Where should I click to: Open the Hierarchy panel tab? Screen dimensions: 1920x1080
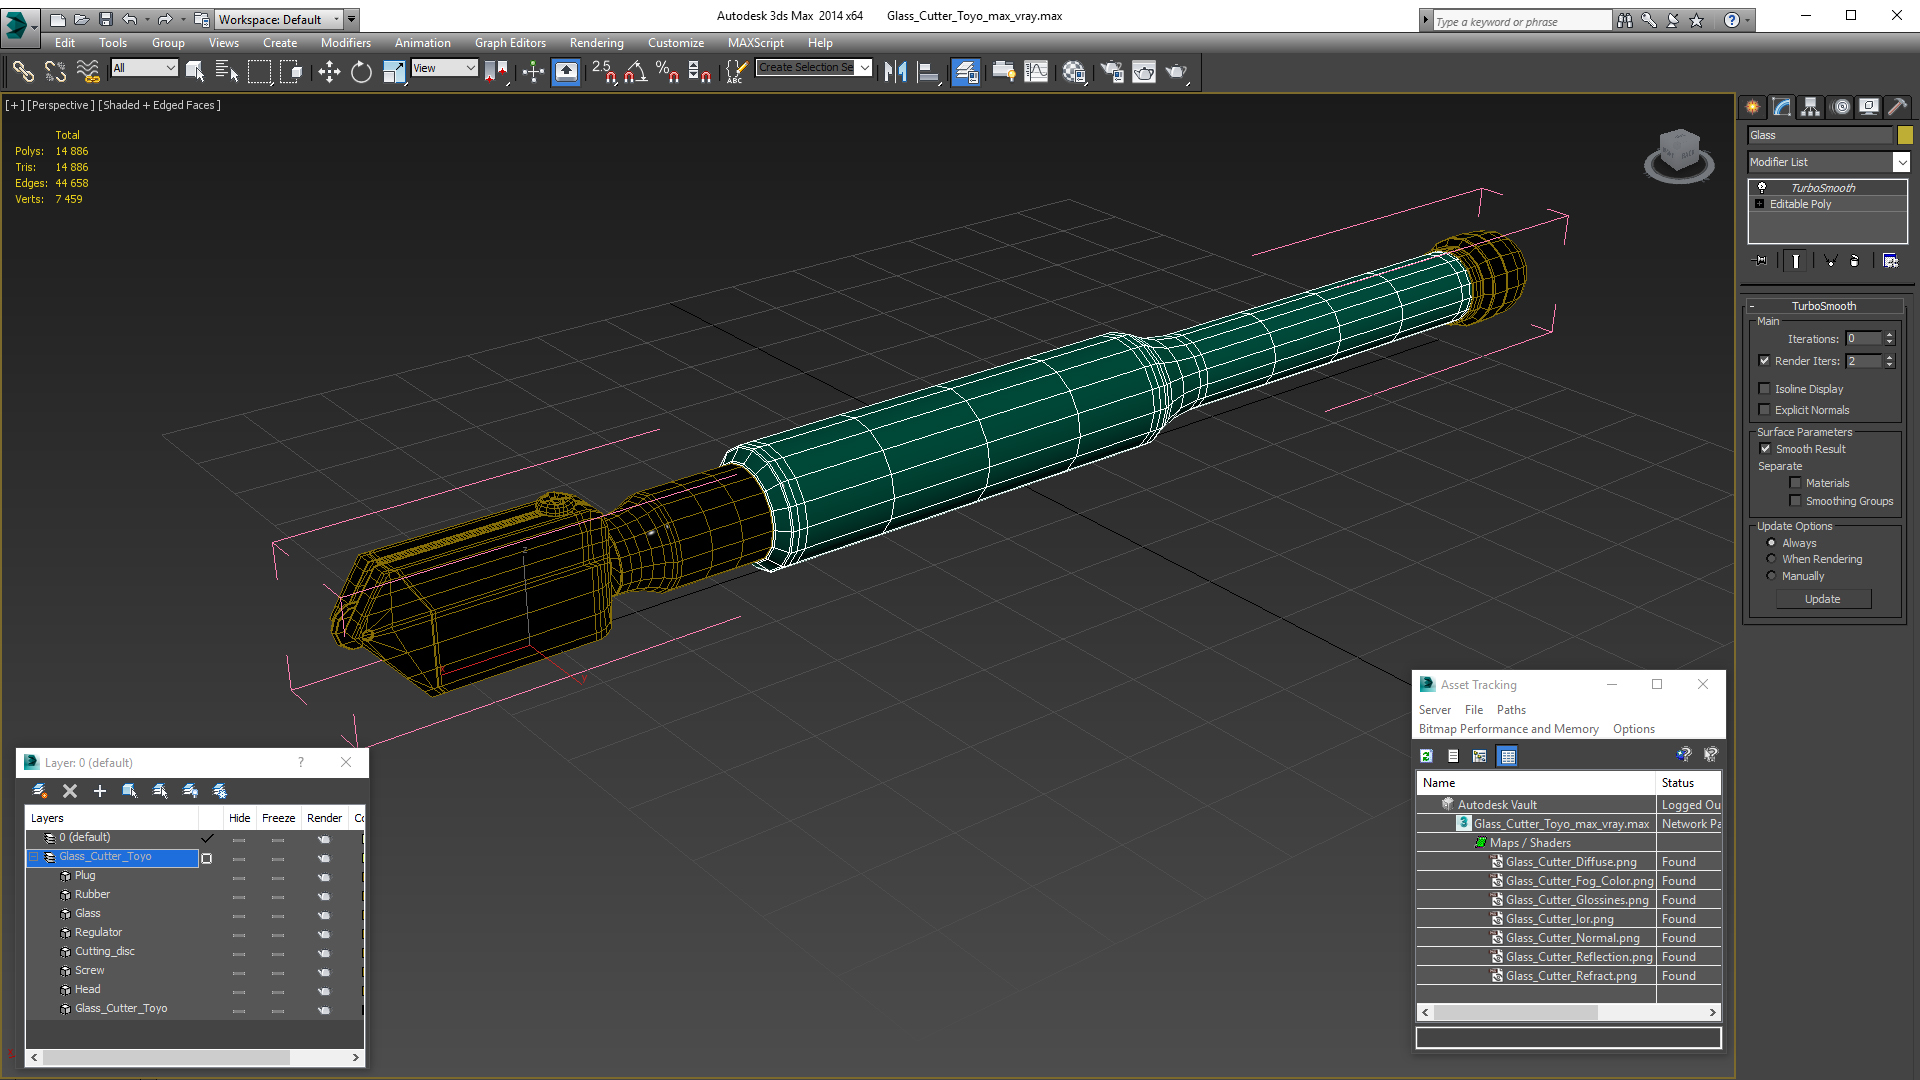click(1810, 107)
